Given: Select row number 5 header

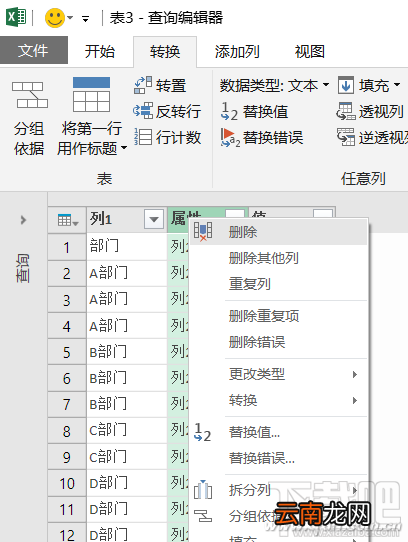Looking at the screenshot, I should pyautogui.click(x=67, y=352).
